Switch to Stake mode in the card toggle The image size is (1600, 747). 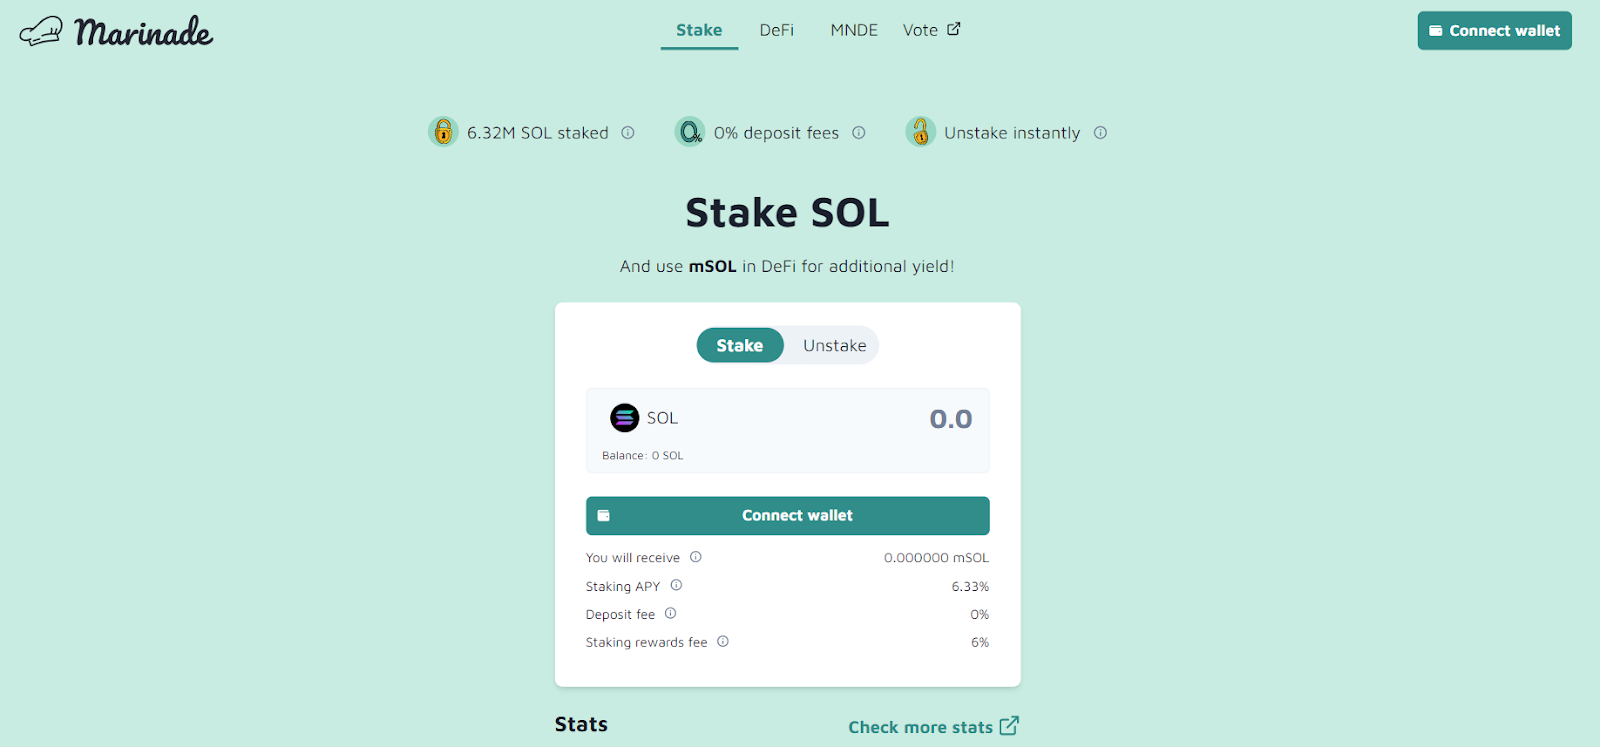point(740,345)
